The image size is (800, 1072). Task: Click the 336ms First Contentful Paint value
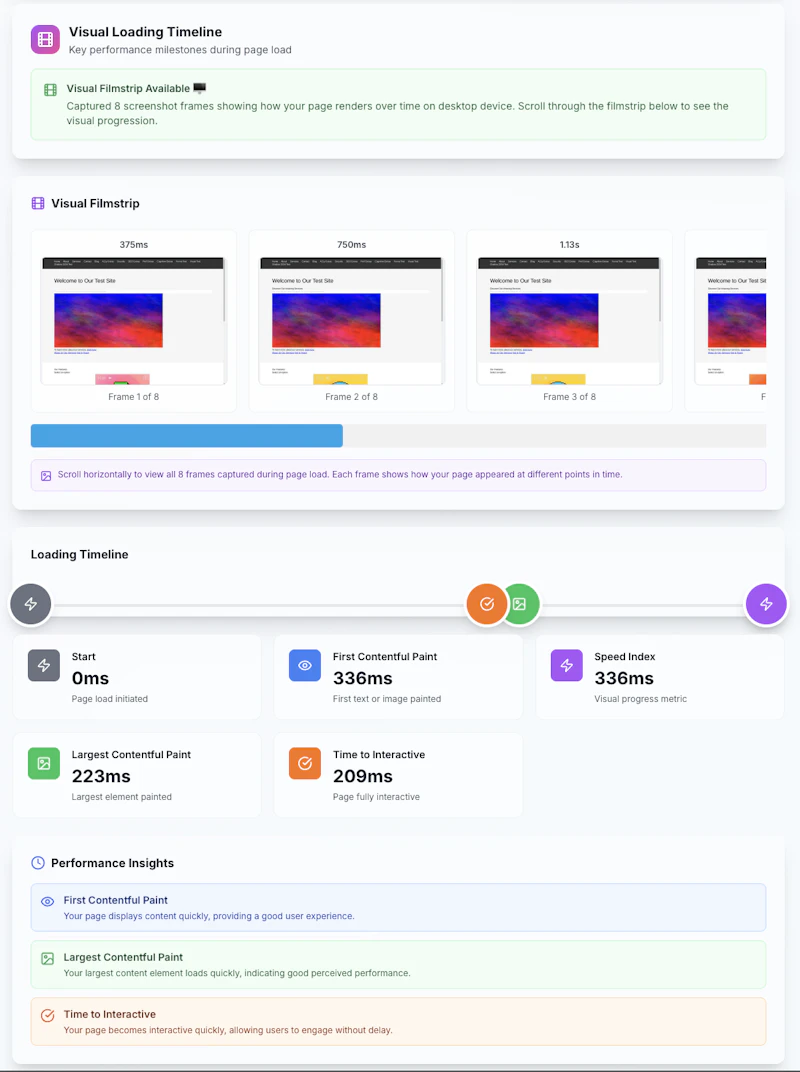(362, 678)
